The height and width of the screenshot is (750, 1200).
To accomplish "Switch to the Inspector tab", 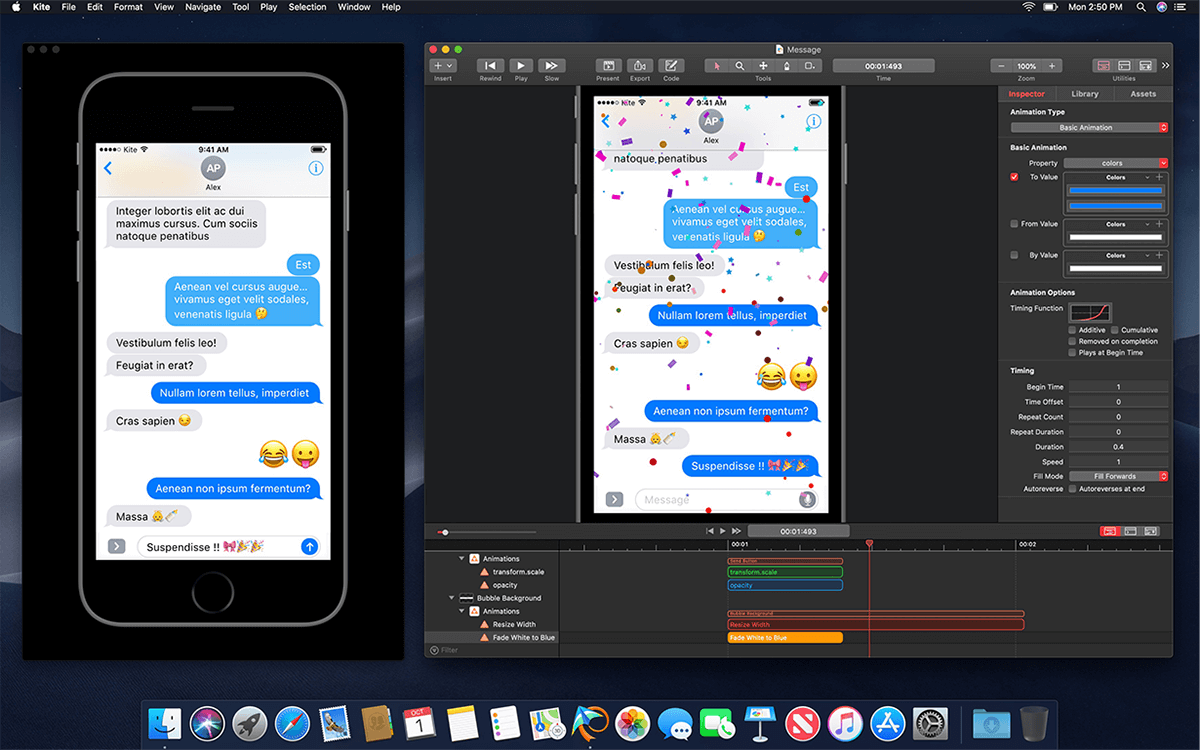I will 1027,94.
